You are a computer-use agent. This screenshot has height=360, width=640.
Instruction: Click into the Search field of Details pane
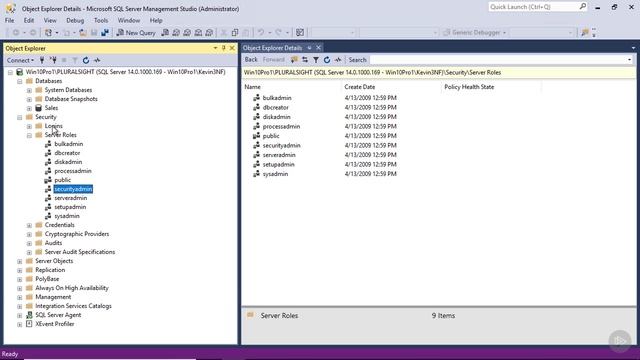(x=498, y=60)
